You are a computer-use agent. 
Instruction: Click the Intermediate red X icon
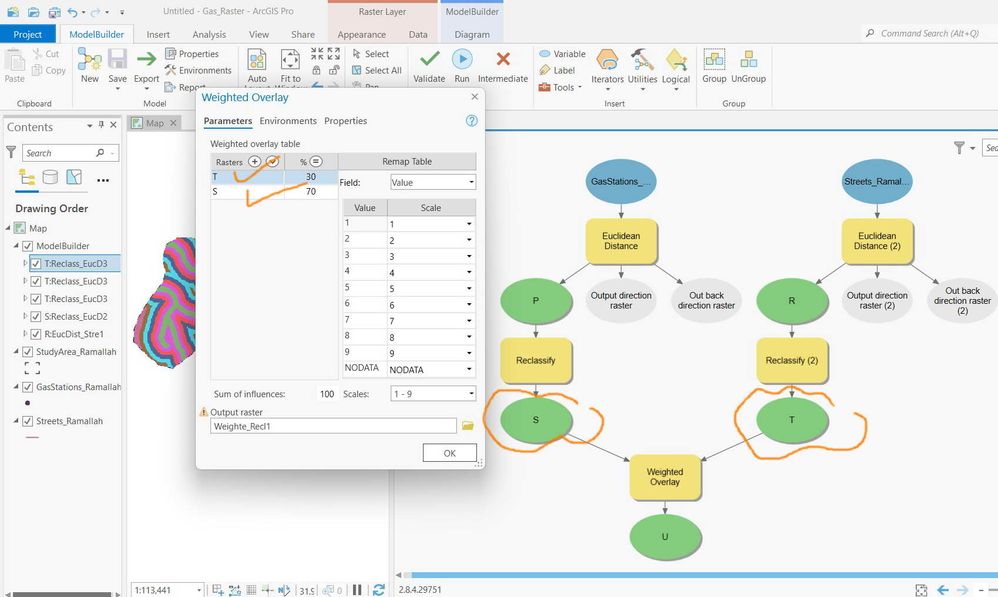(x=503, y=59)
